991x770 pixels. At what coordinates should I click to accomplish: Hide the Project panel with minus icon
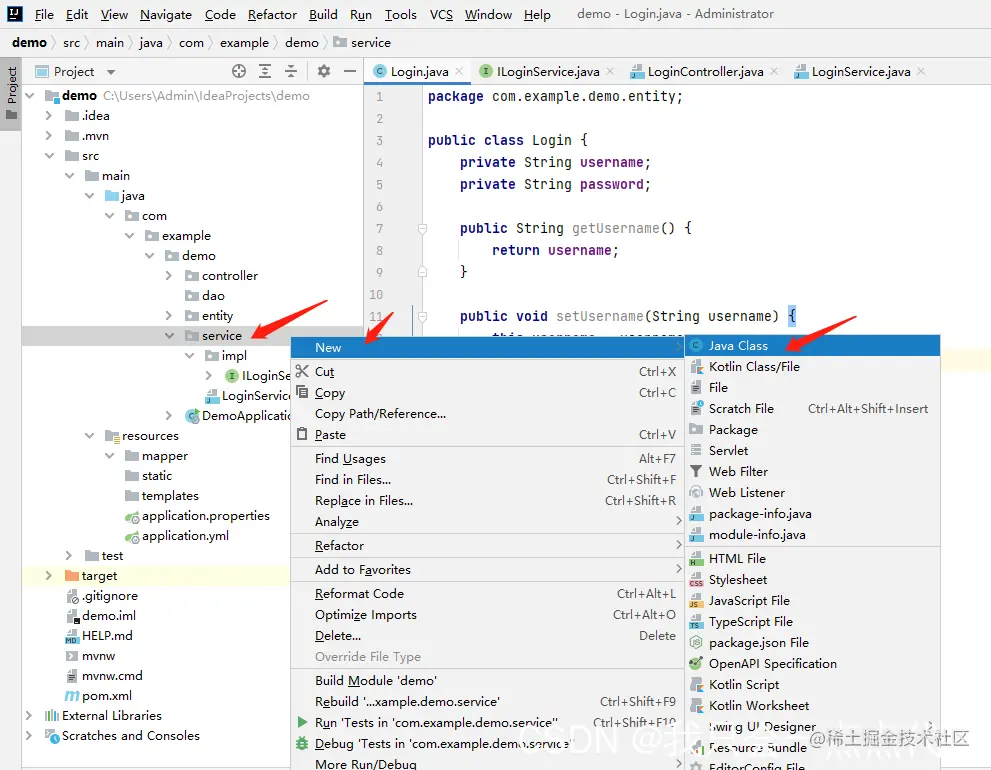(350, 71)
